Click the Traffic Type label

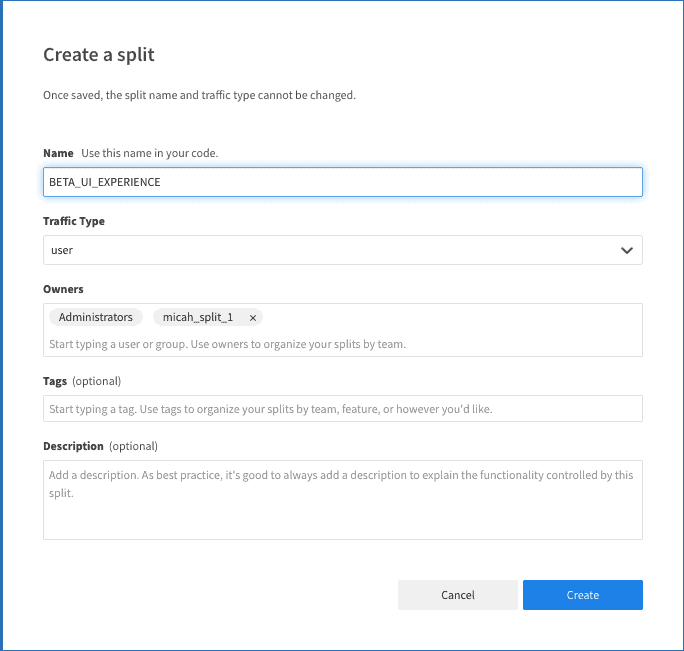[x=74, y=221]
